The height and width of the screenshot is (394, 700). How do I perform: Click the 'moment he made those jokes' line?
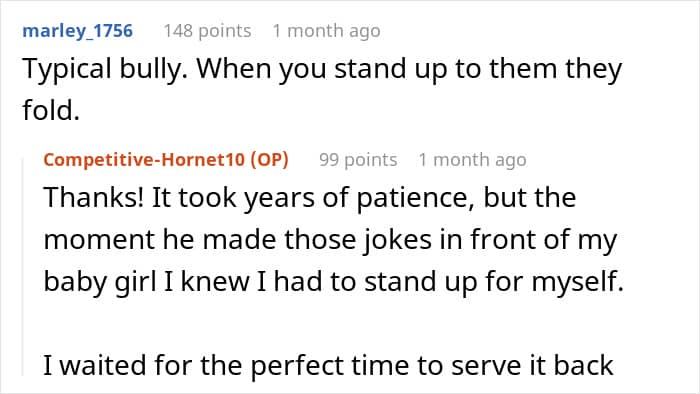330,240
